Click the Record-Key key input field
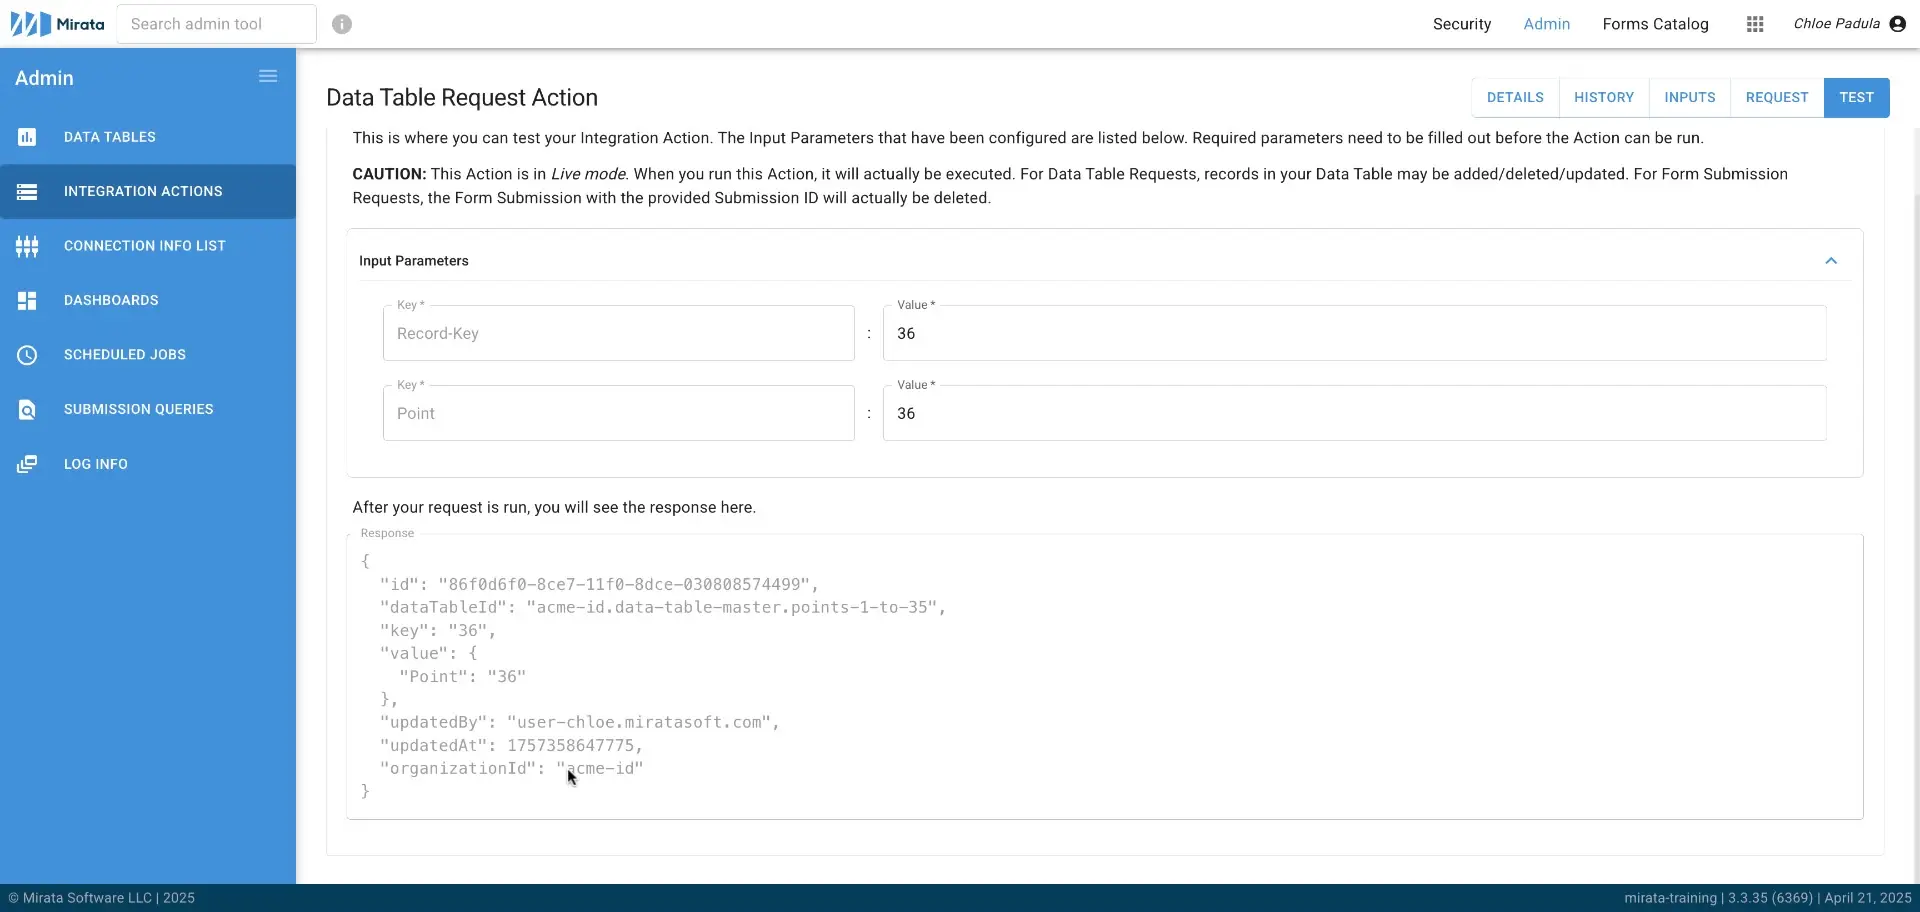Image resolution: width=1920 pixels, height=912 pixels. click(618, 333)
